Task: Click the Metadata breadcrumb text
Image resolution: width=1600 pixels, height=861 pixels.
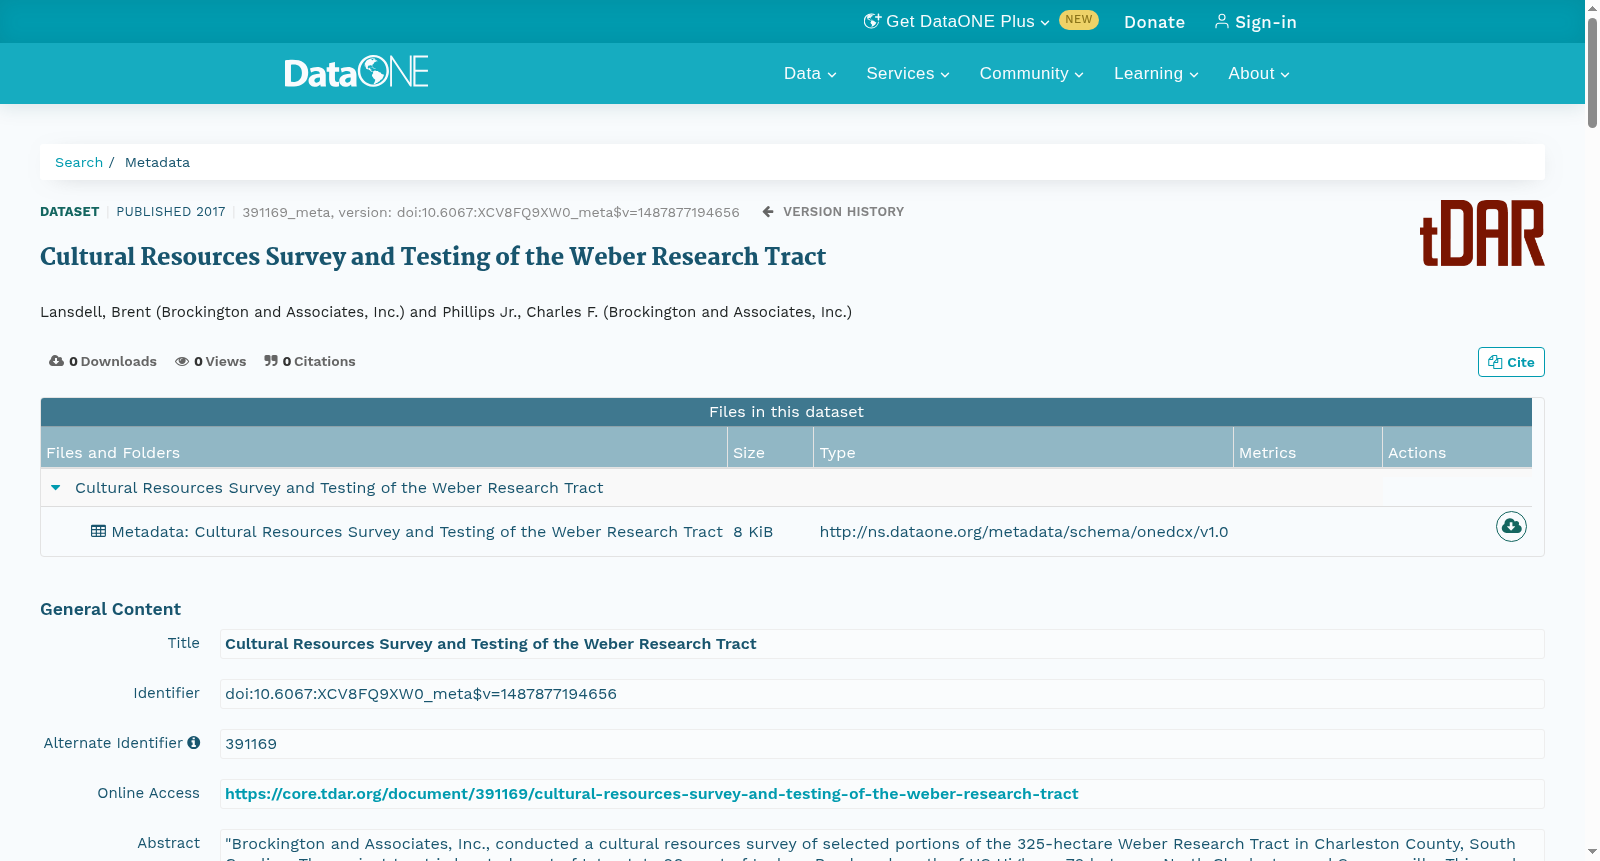Action: click(157, 162)
